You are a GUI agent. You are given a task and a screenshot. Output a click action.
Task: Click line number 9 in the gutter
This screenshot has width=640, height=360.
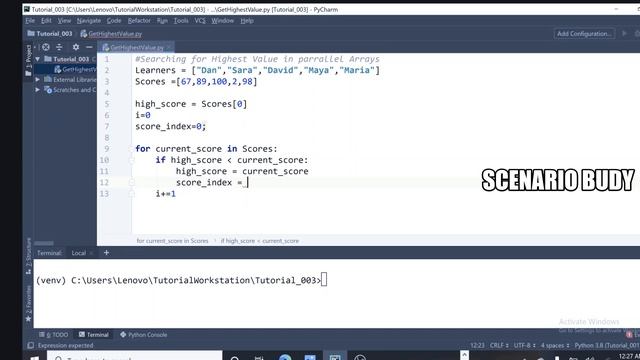(107, 149)
